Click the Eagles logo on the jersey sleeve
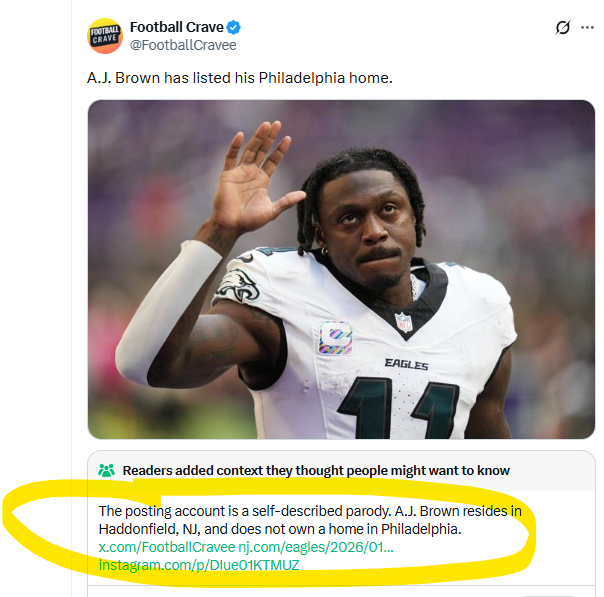The height and width of the screenshot is (597, 604). (x=237, y=286)
